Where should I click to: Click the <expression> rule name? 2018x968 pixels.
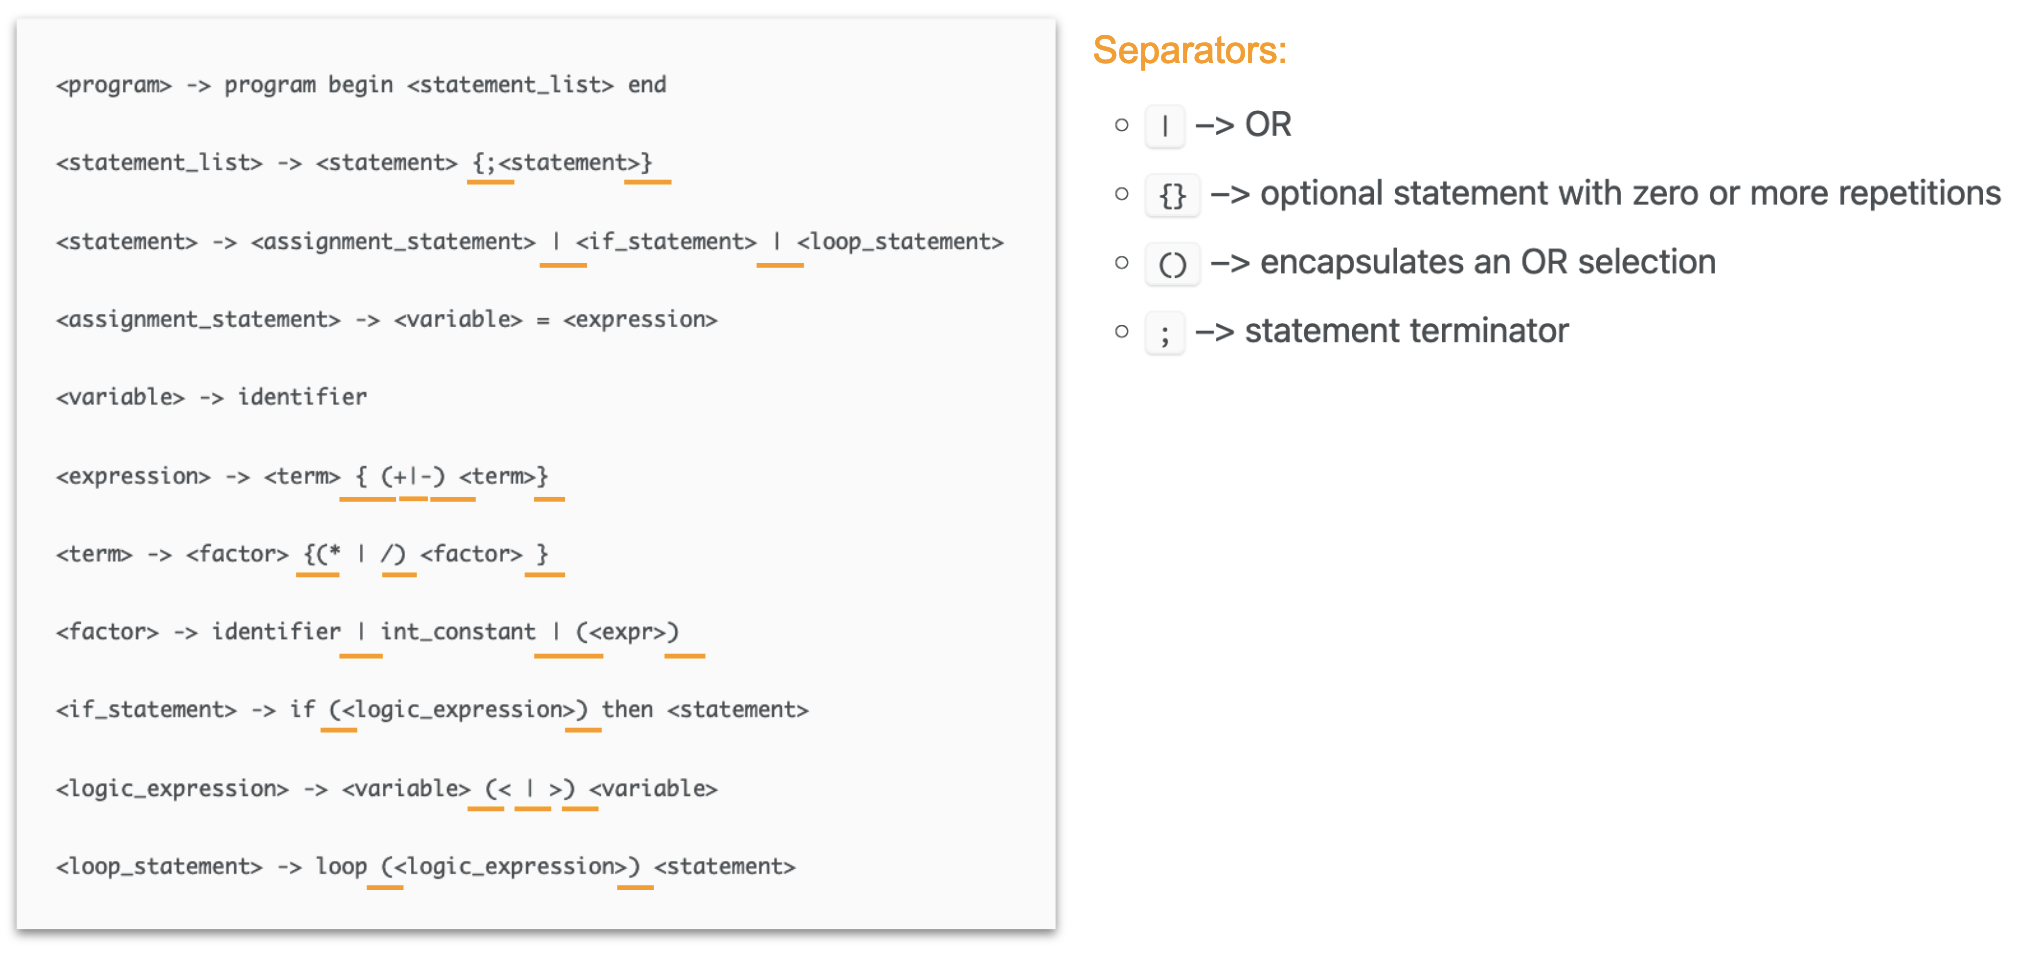pos(133,477)
